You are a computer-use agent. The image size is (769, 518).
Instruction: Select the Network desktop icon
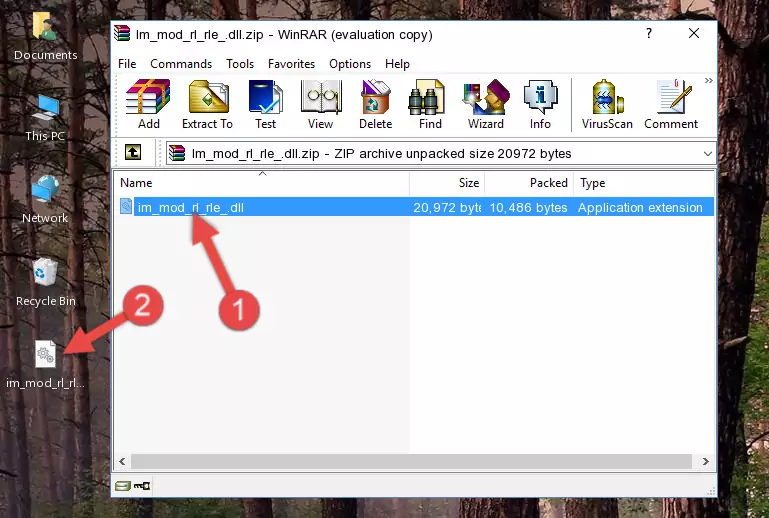pyautogui.click(x=45, y=200)
